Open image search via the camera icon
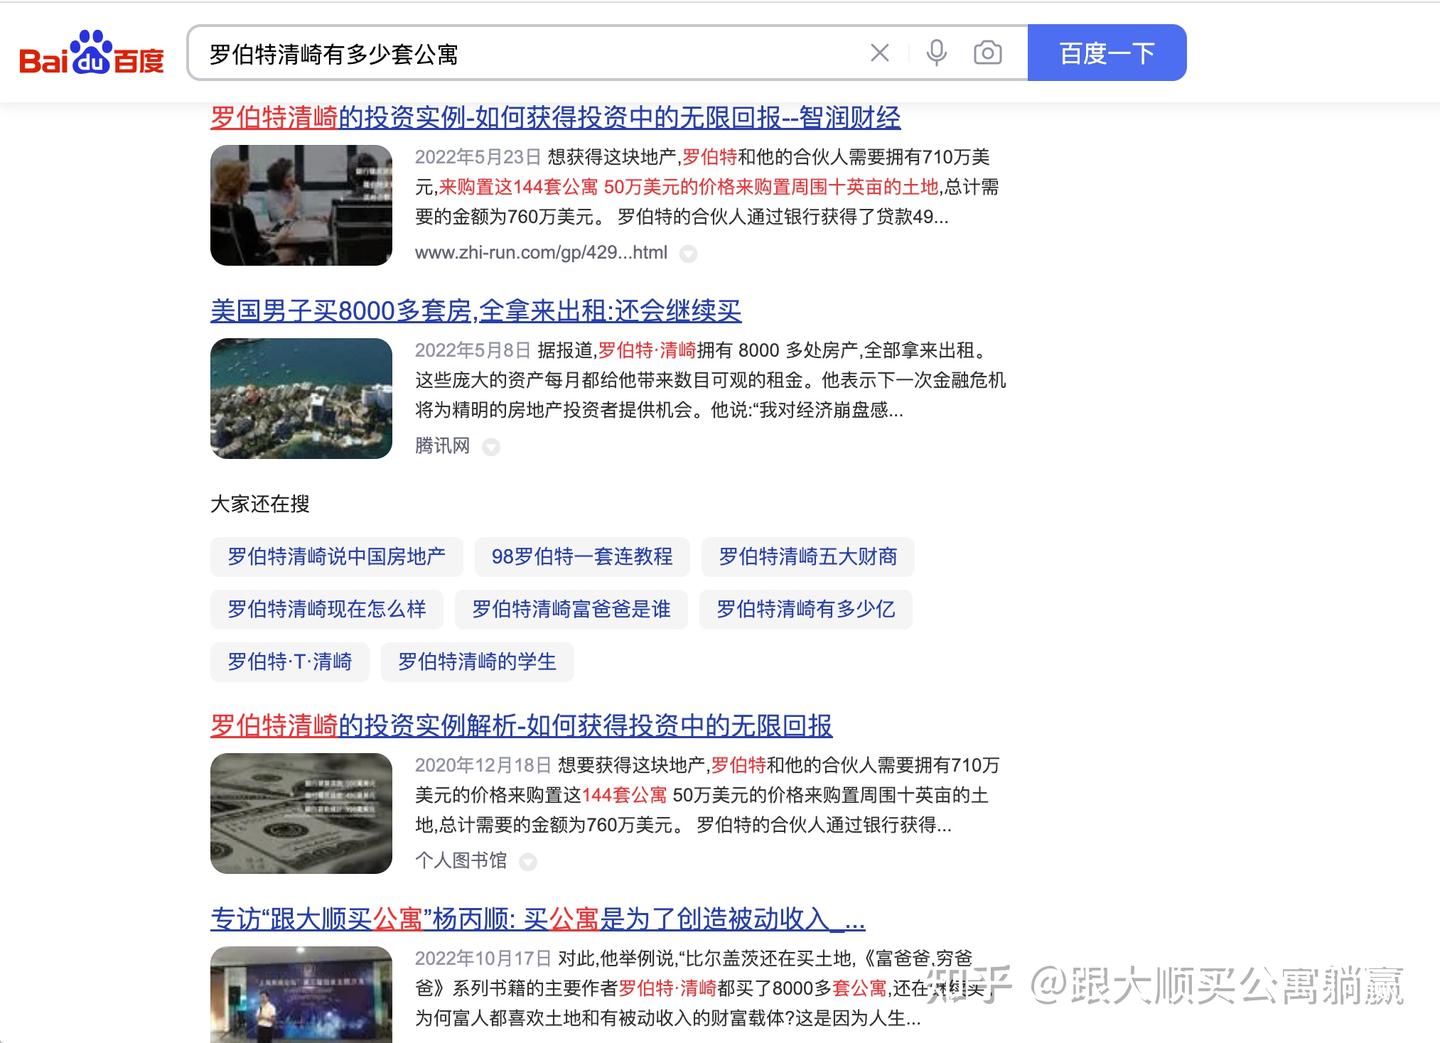The width and height of the screenshot is (1440, 1043). (988, 53)
